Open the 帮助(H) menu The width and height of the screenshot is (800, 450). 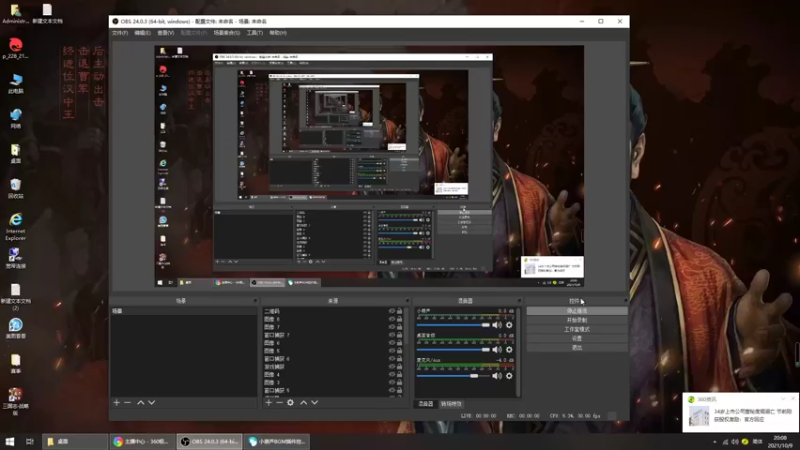coord(278,33)
